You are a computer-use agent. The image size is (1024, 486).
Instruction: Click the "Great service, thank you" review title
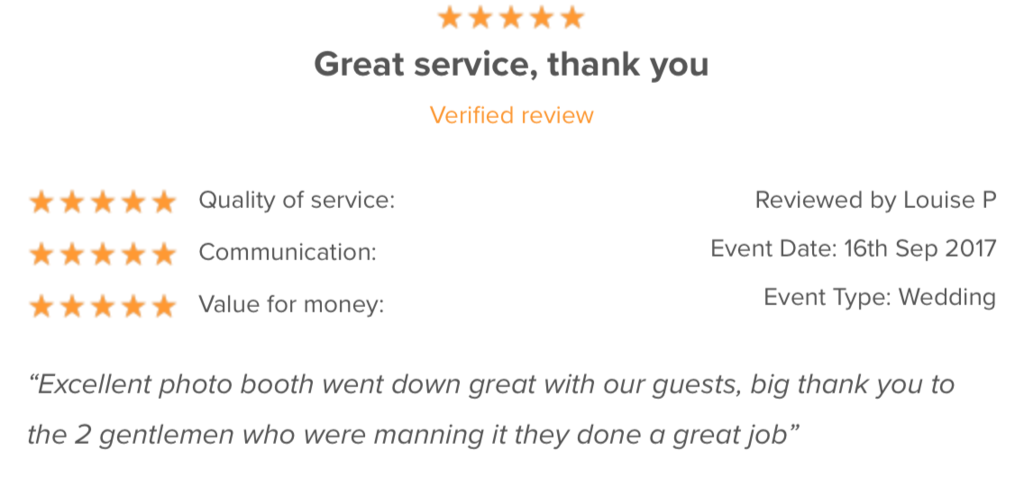click(512, 65)
